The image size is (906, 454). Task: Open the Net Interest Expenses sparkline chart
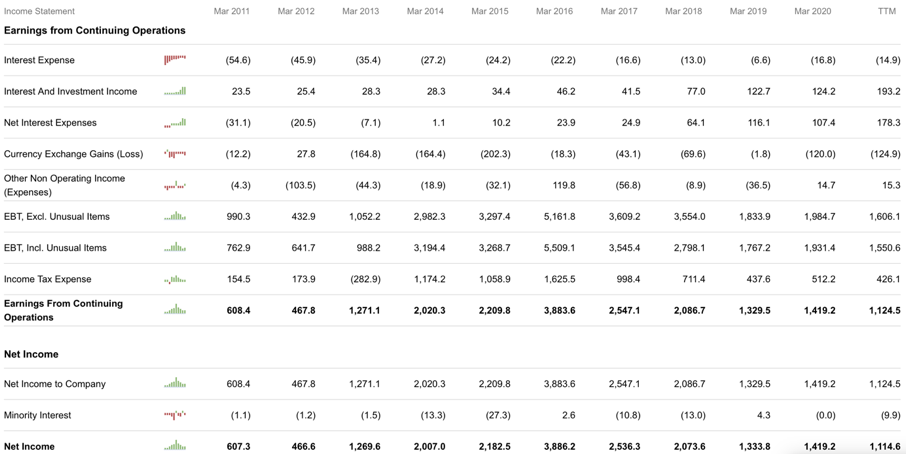tap(175, 122)
